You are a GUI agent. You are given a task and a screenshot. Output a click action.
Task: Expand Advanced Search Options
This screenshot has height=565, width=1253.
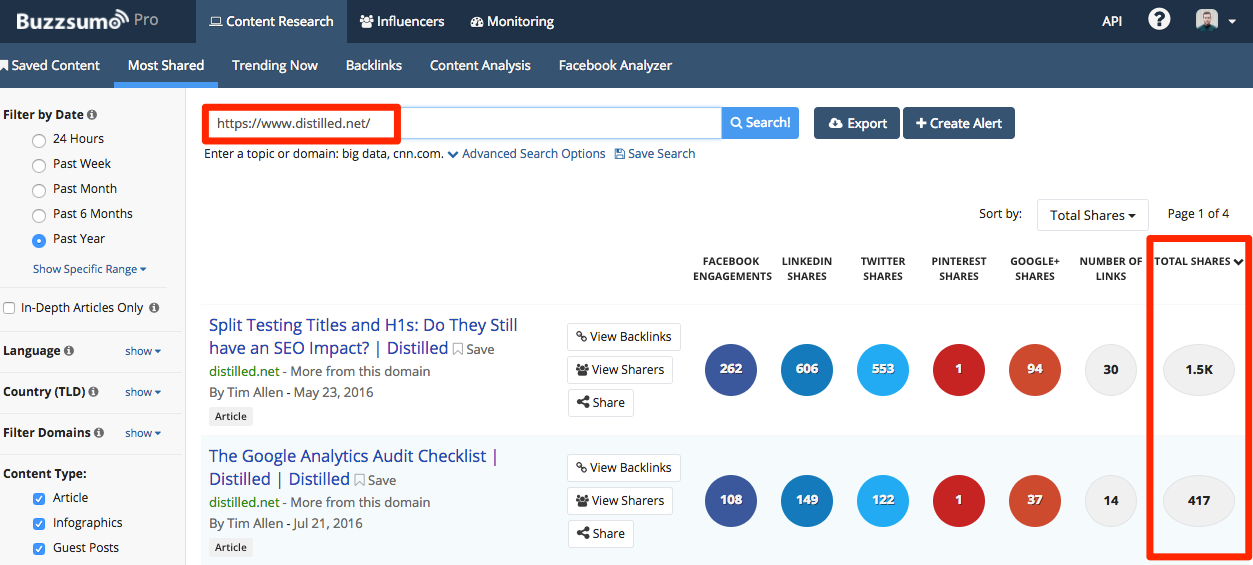526,154
